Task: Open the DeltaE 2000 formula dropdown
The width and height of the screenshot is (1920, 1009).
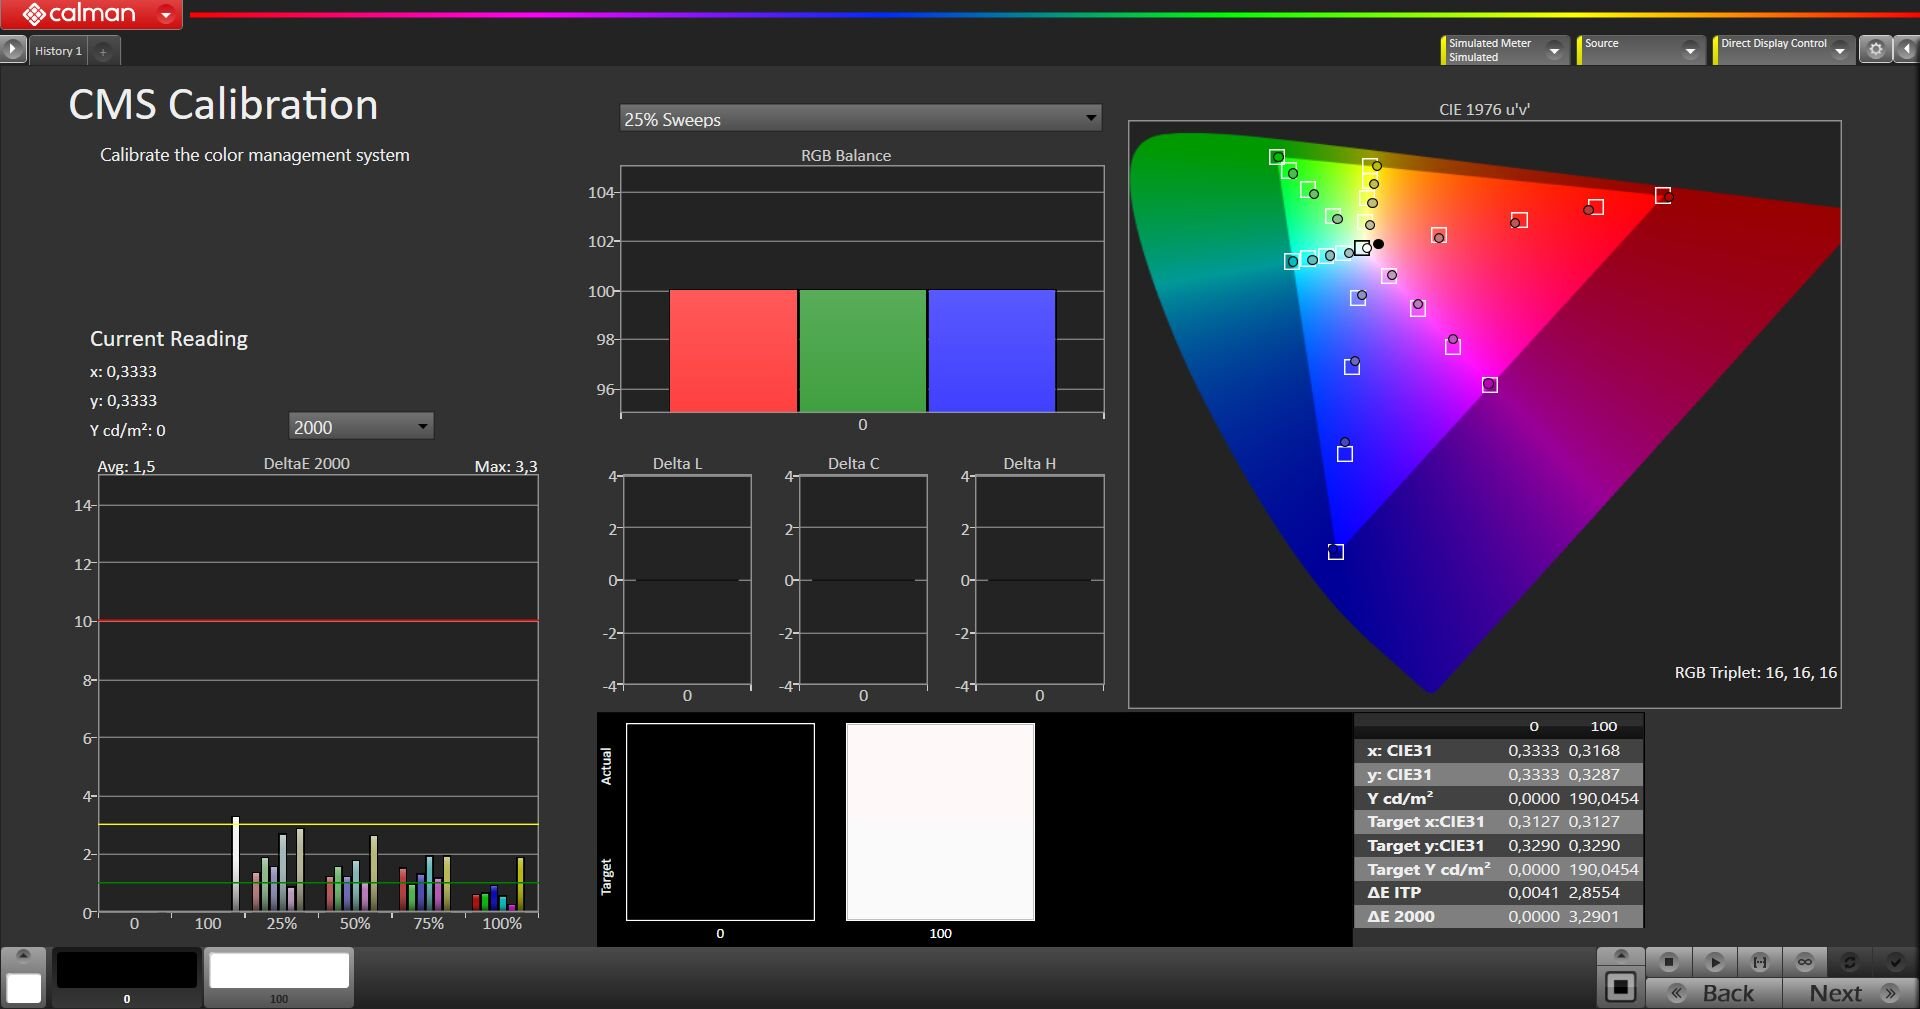Action: pos(422,427)
